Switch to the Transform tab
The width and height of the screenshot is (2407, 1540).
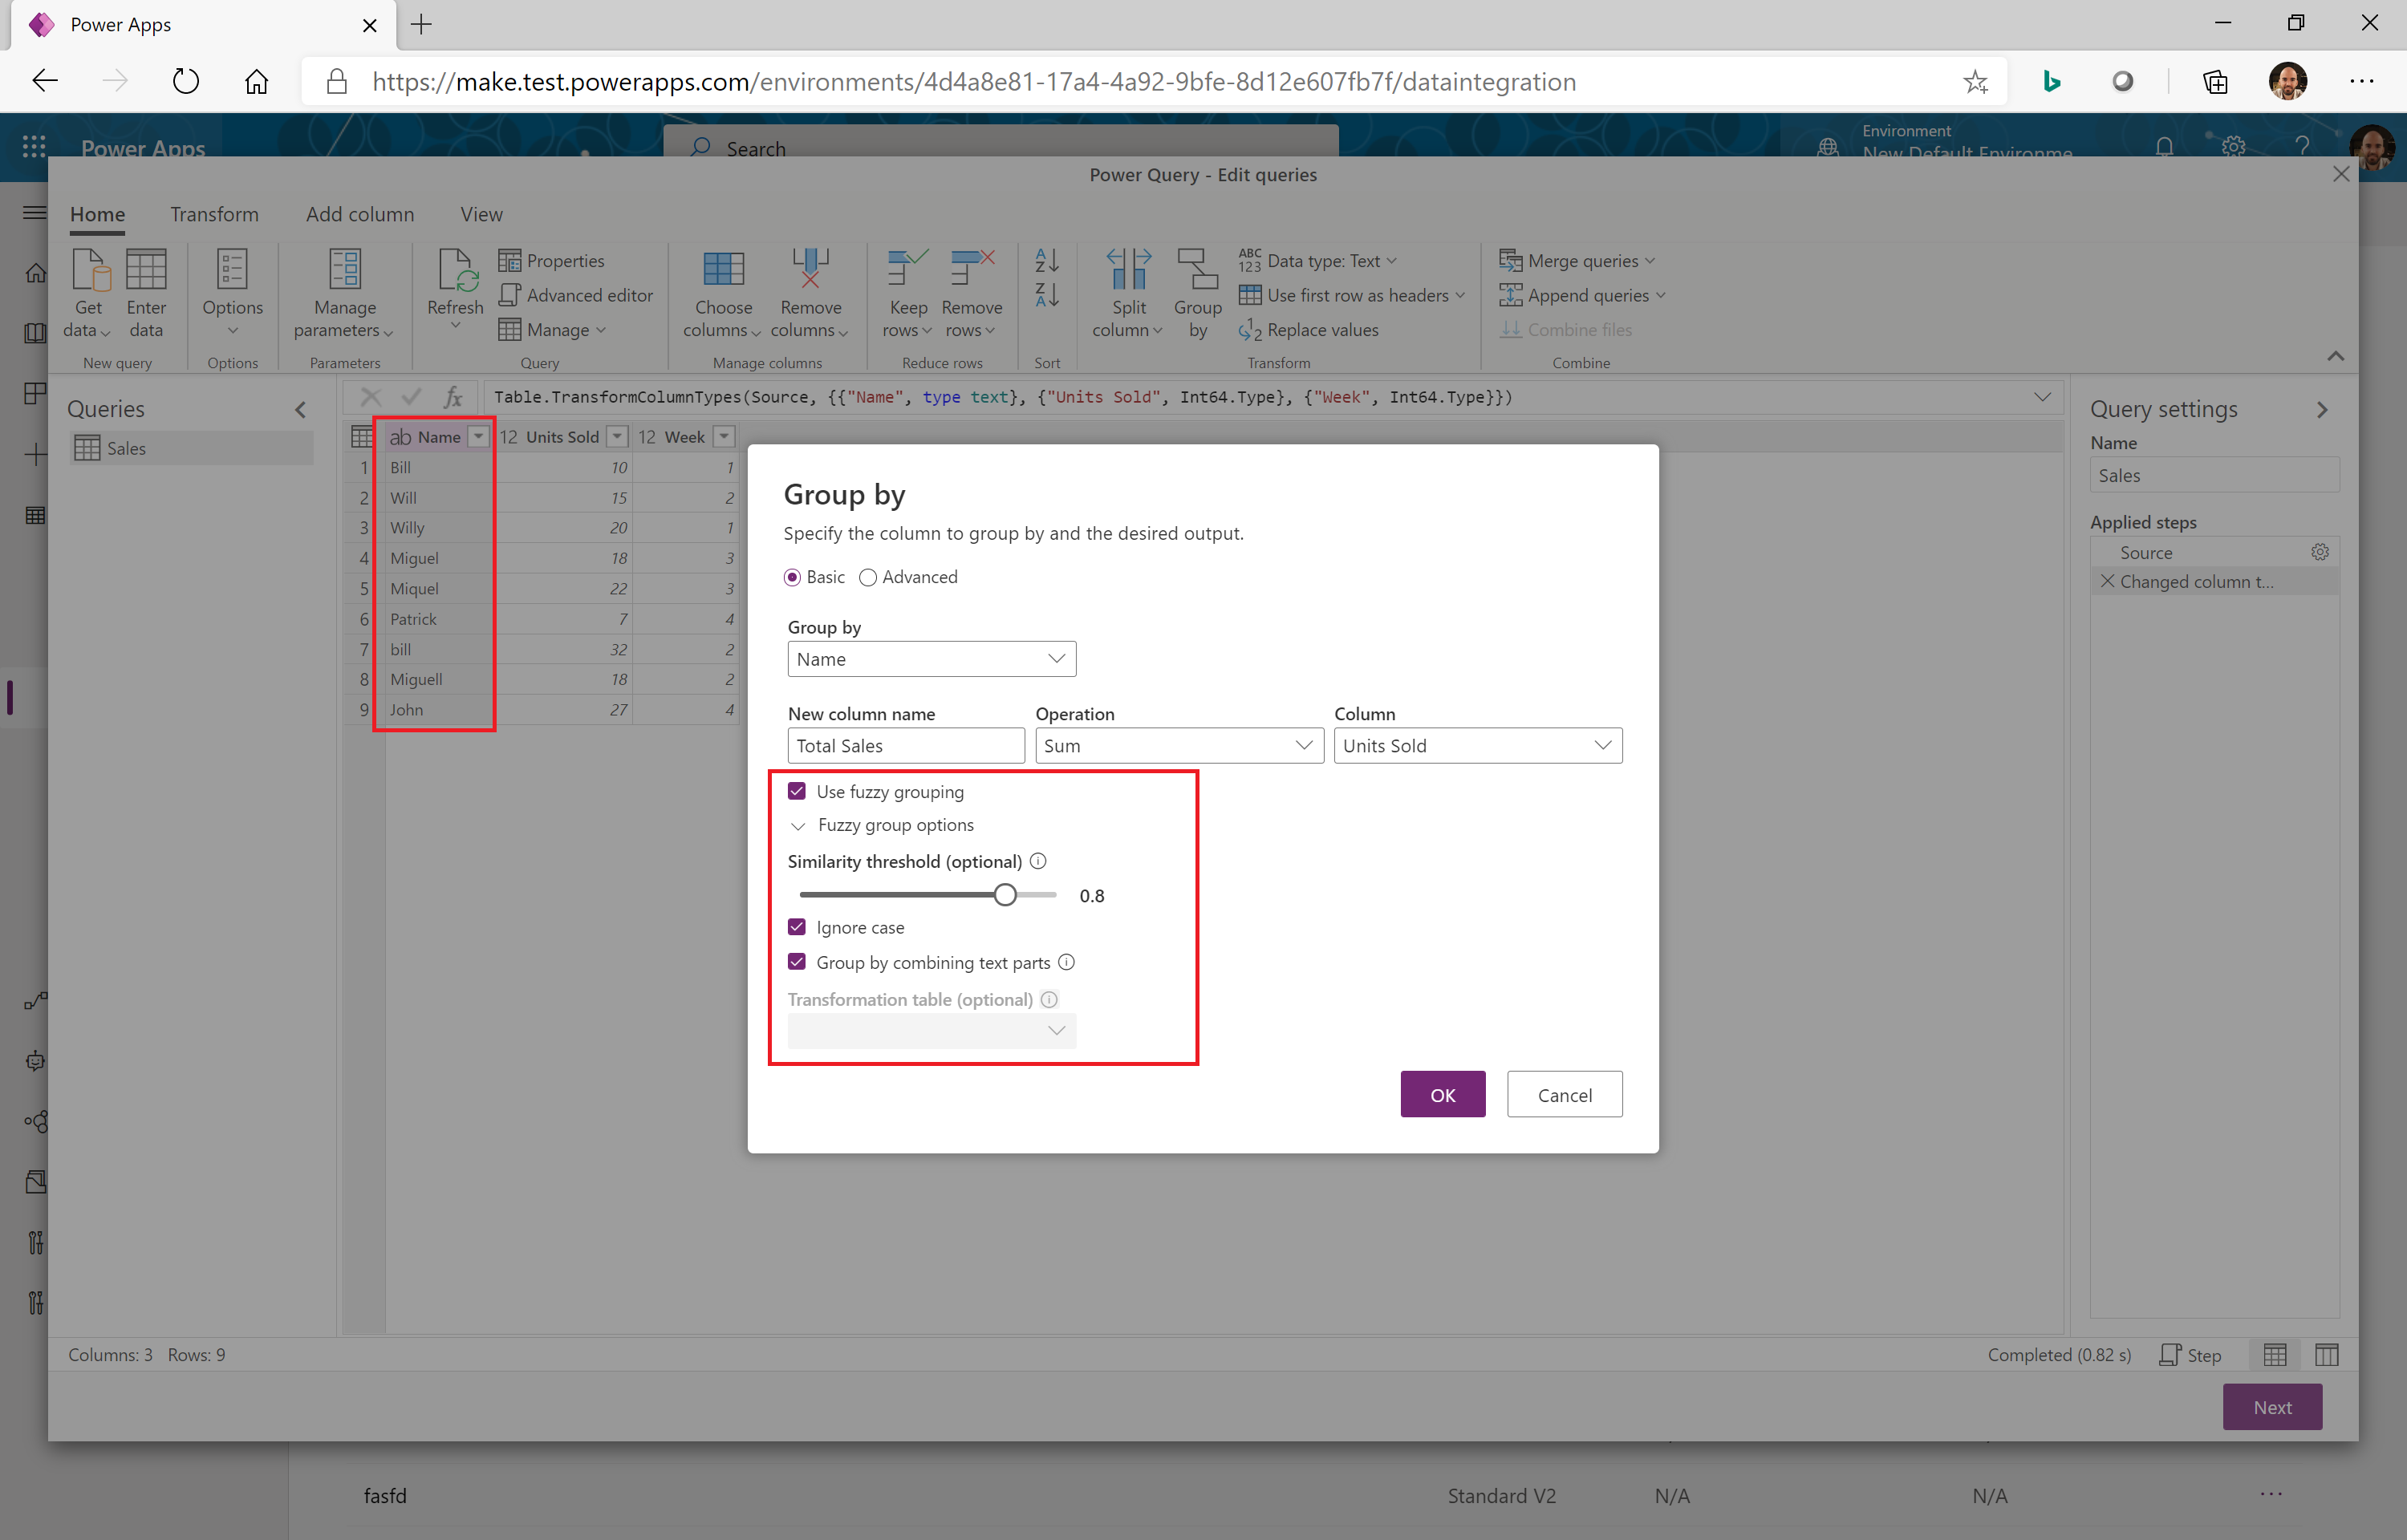214,214
